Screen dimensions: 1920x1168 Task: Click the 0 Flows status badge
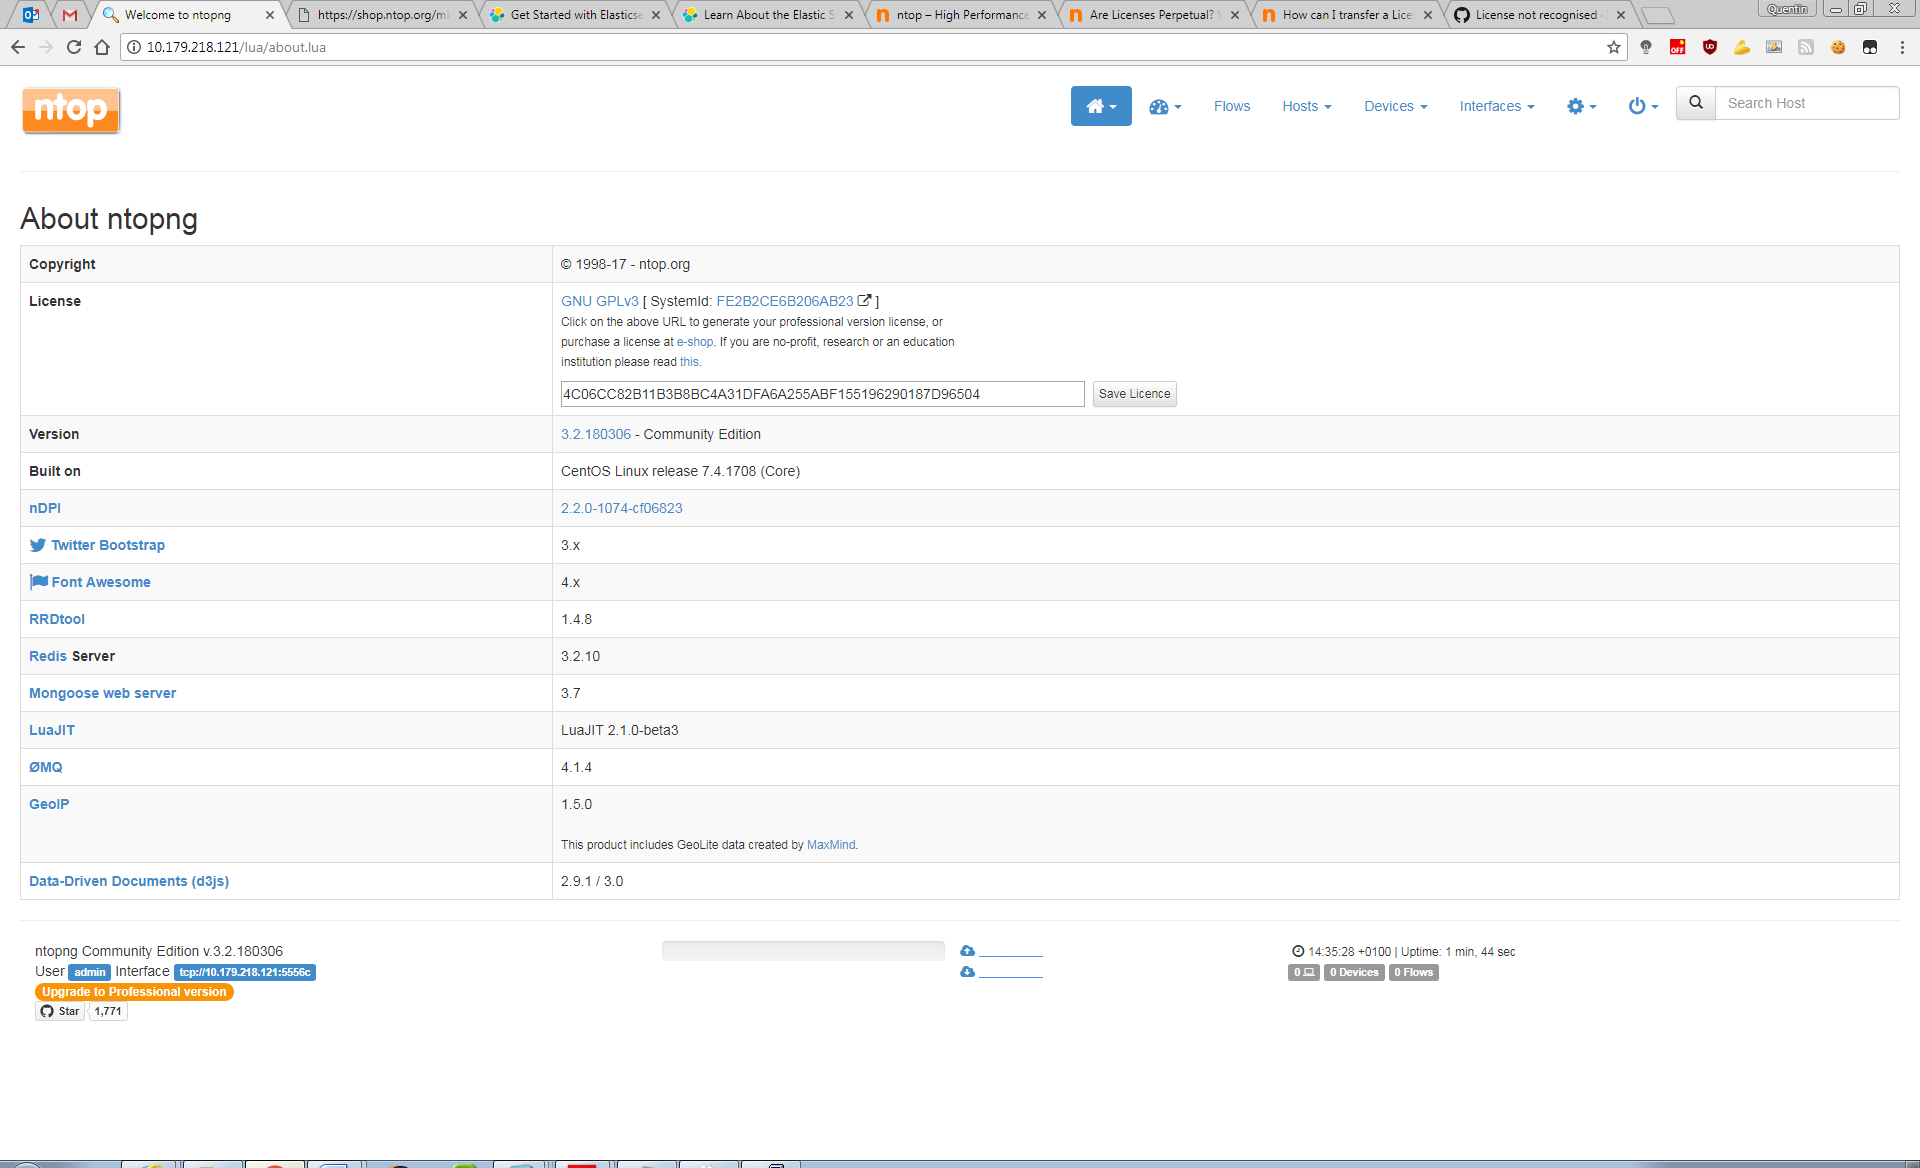[x=1413, y=972]
